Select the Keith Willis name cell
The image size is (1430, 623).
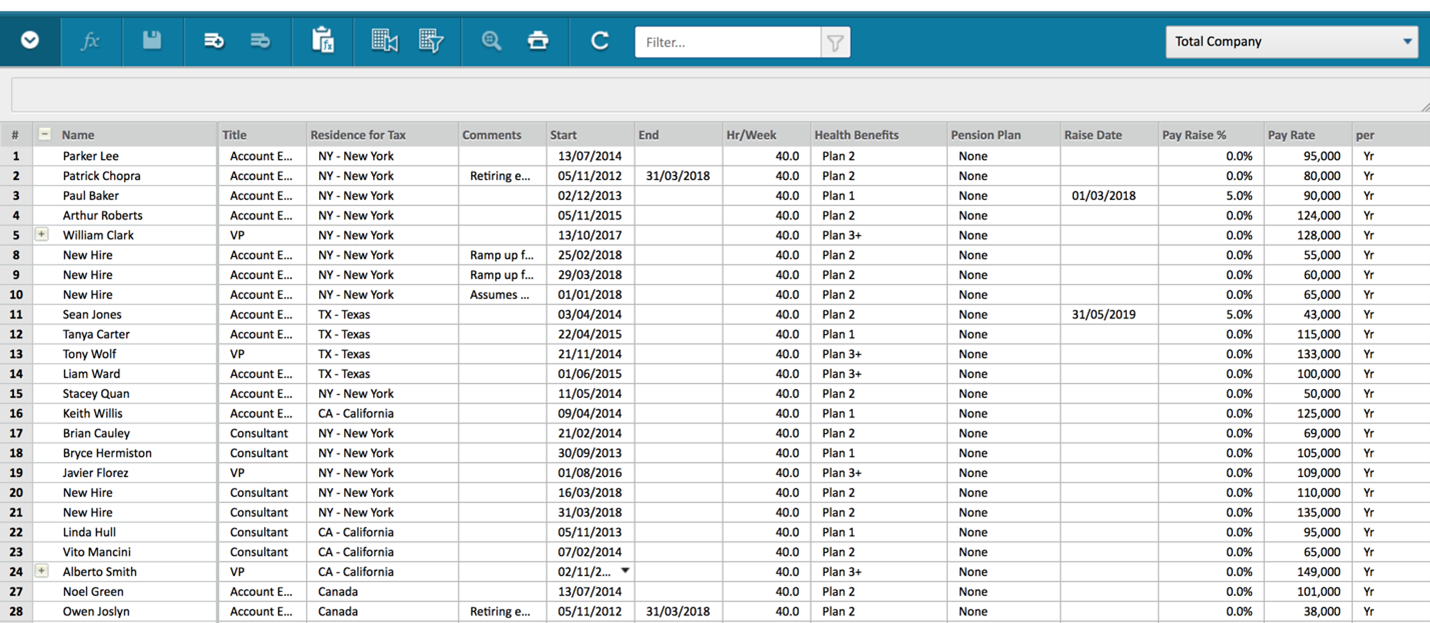pos(126,413)
